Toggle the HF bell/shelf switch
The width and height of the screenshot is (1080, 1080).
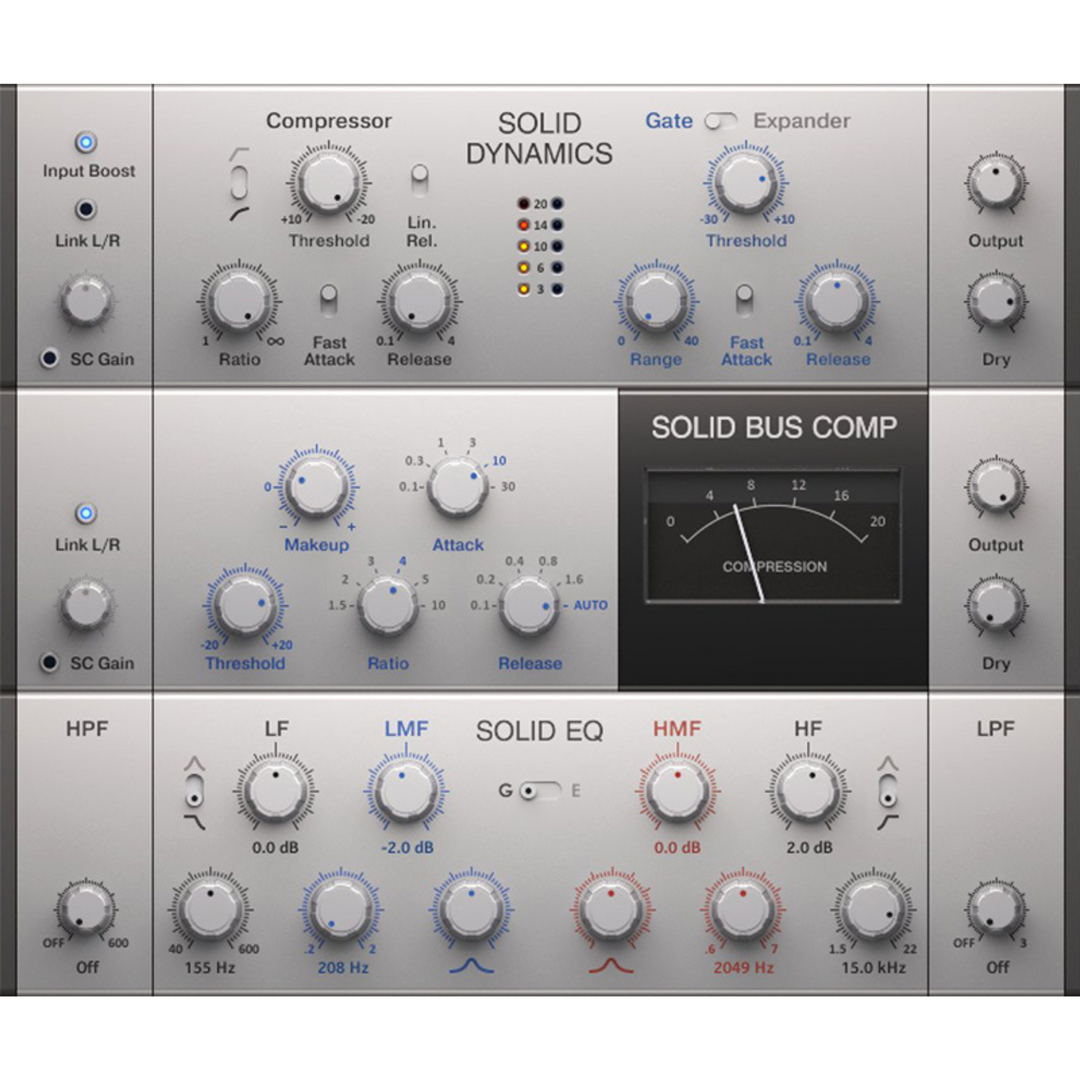click(889, 790)
